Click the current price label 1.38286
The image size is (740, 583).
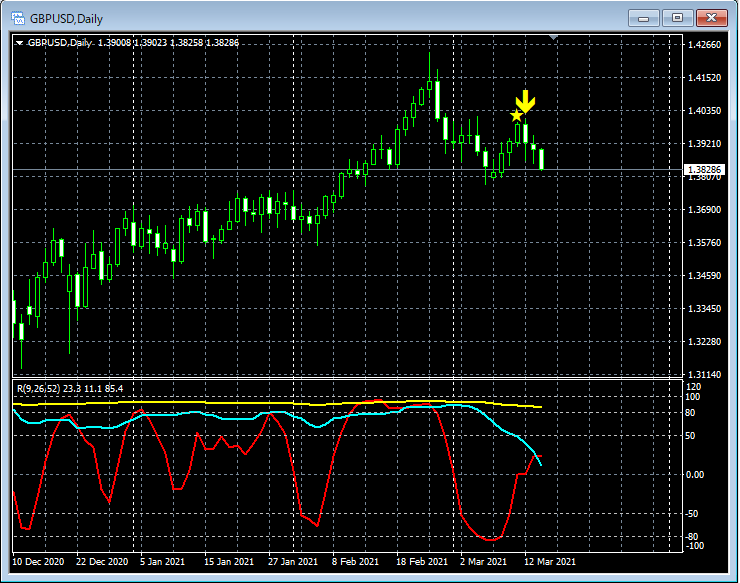point(704,170)
